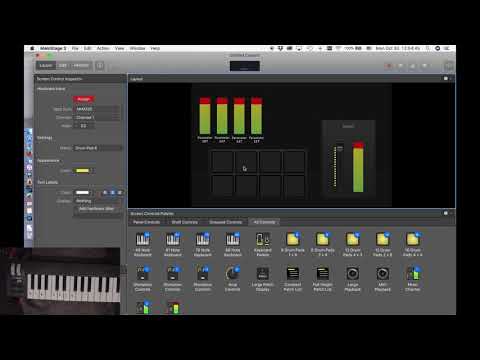The image size is (480, 360).
Task: Open the MainStage 3 menu
Action: coord(53,48)
